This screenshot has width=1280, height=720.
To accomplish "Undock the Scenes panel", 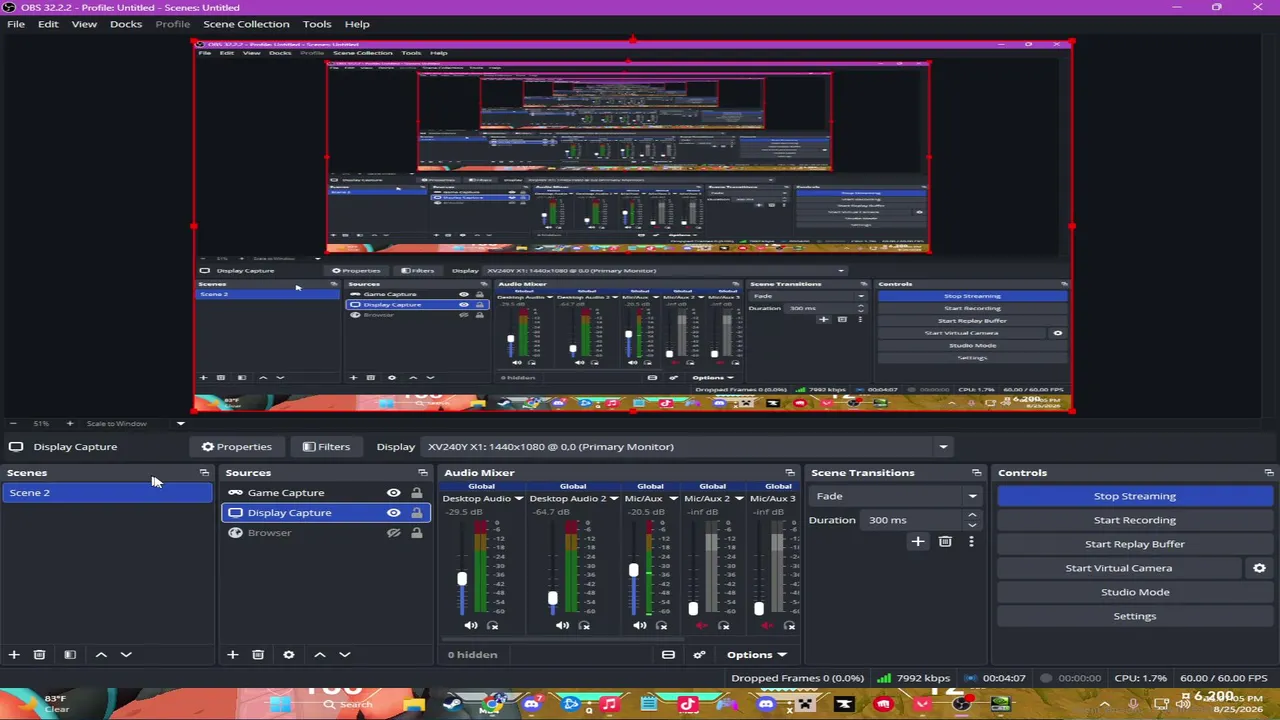I will tap(204, 473).
